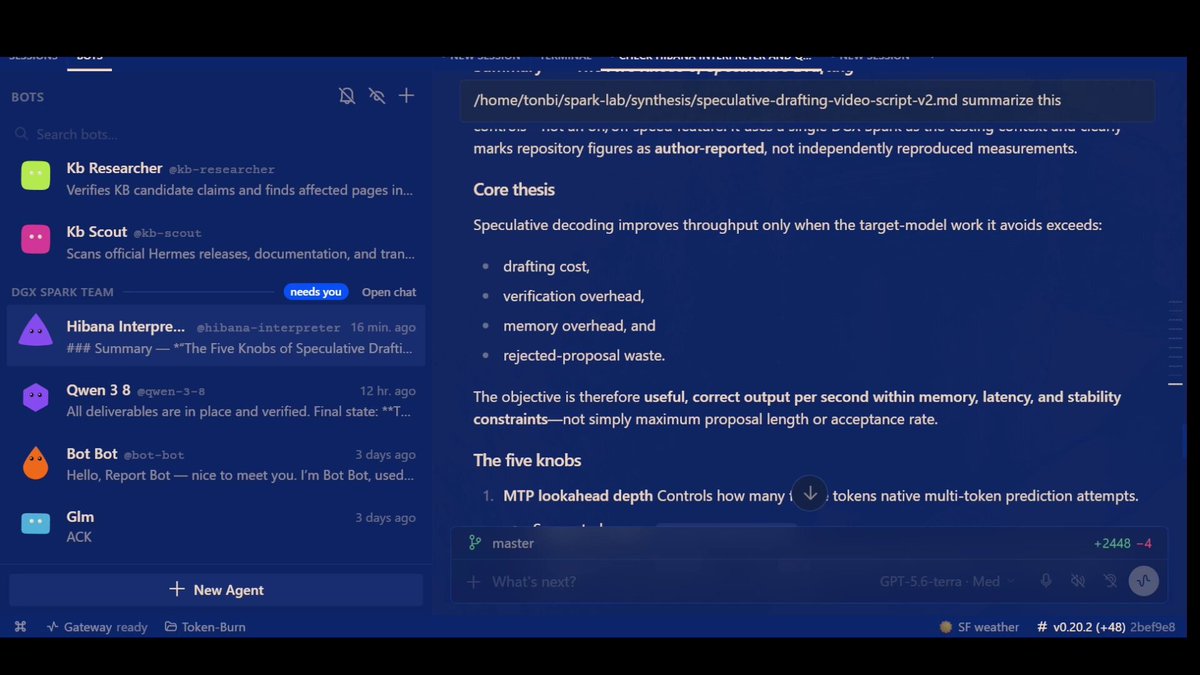
Task: Toggle hidden bots eye icon
Action: [377, 96]
